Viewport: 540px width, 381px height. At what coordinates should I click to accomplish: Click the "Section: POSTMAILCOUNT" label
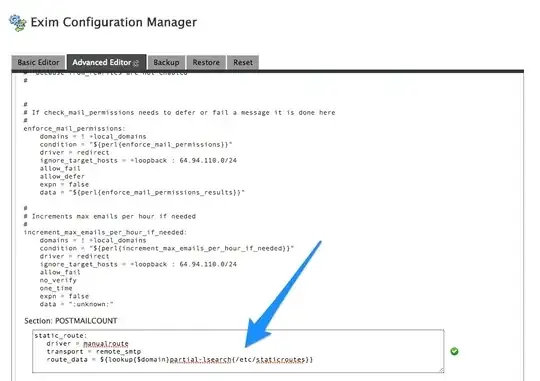[71, 321]
